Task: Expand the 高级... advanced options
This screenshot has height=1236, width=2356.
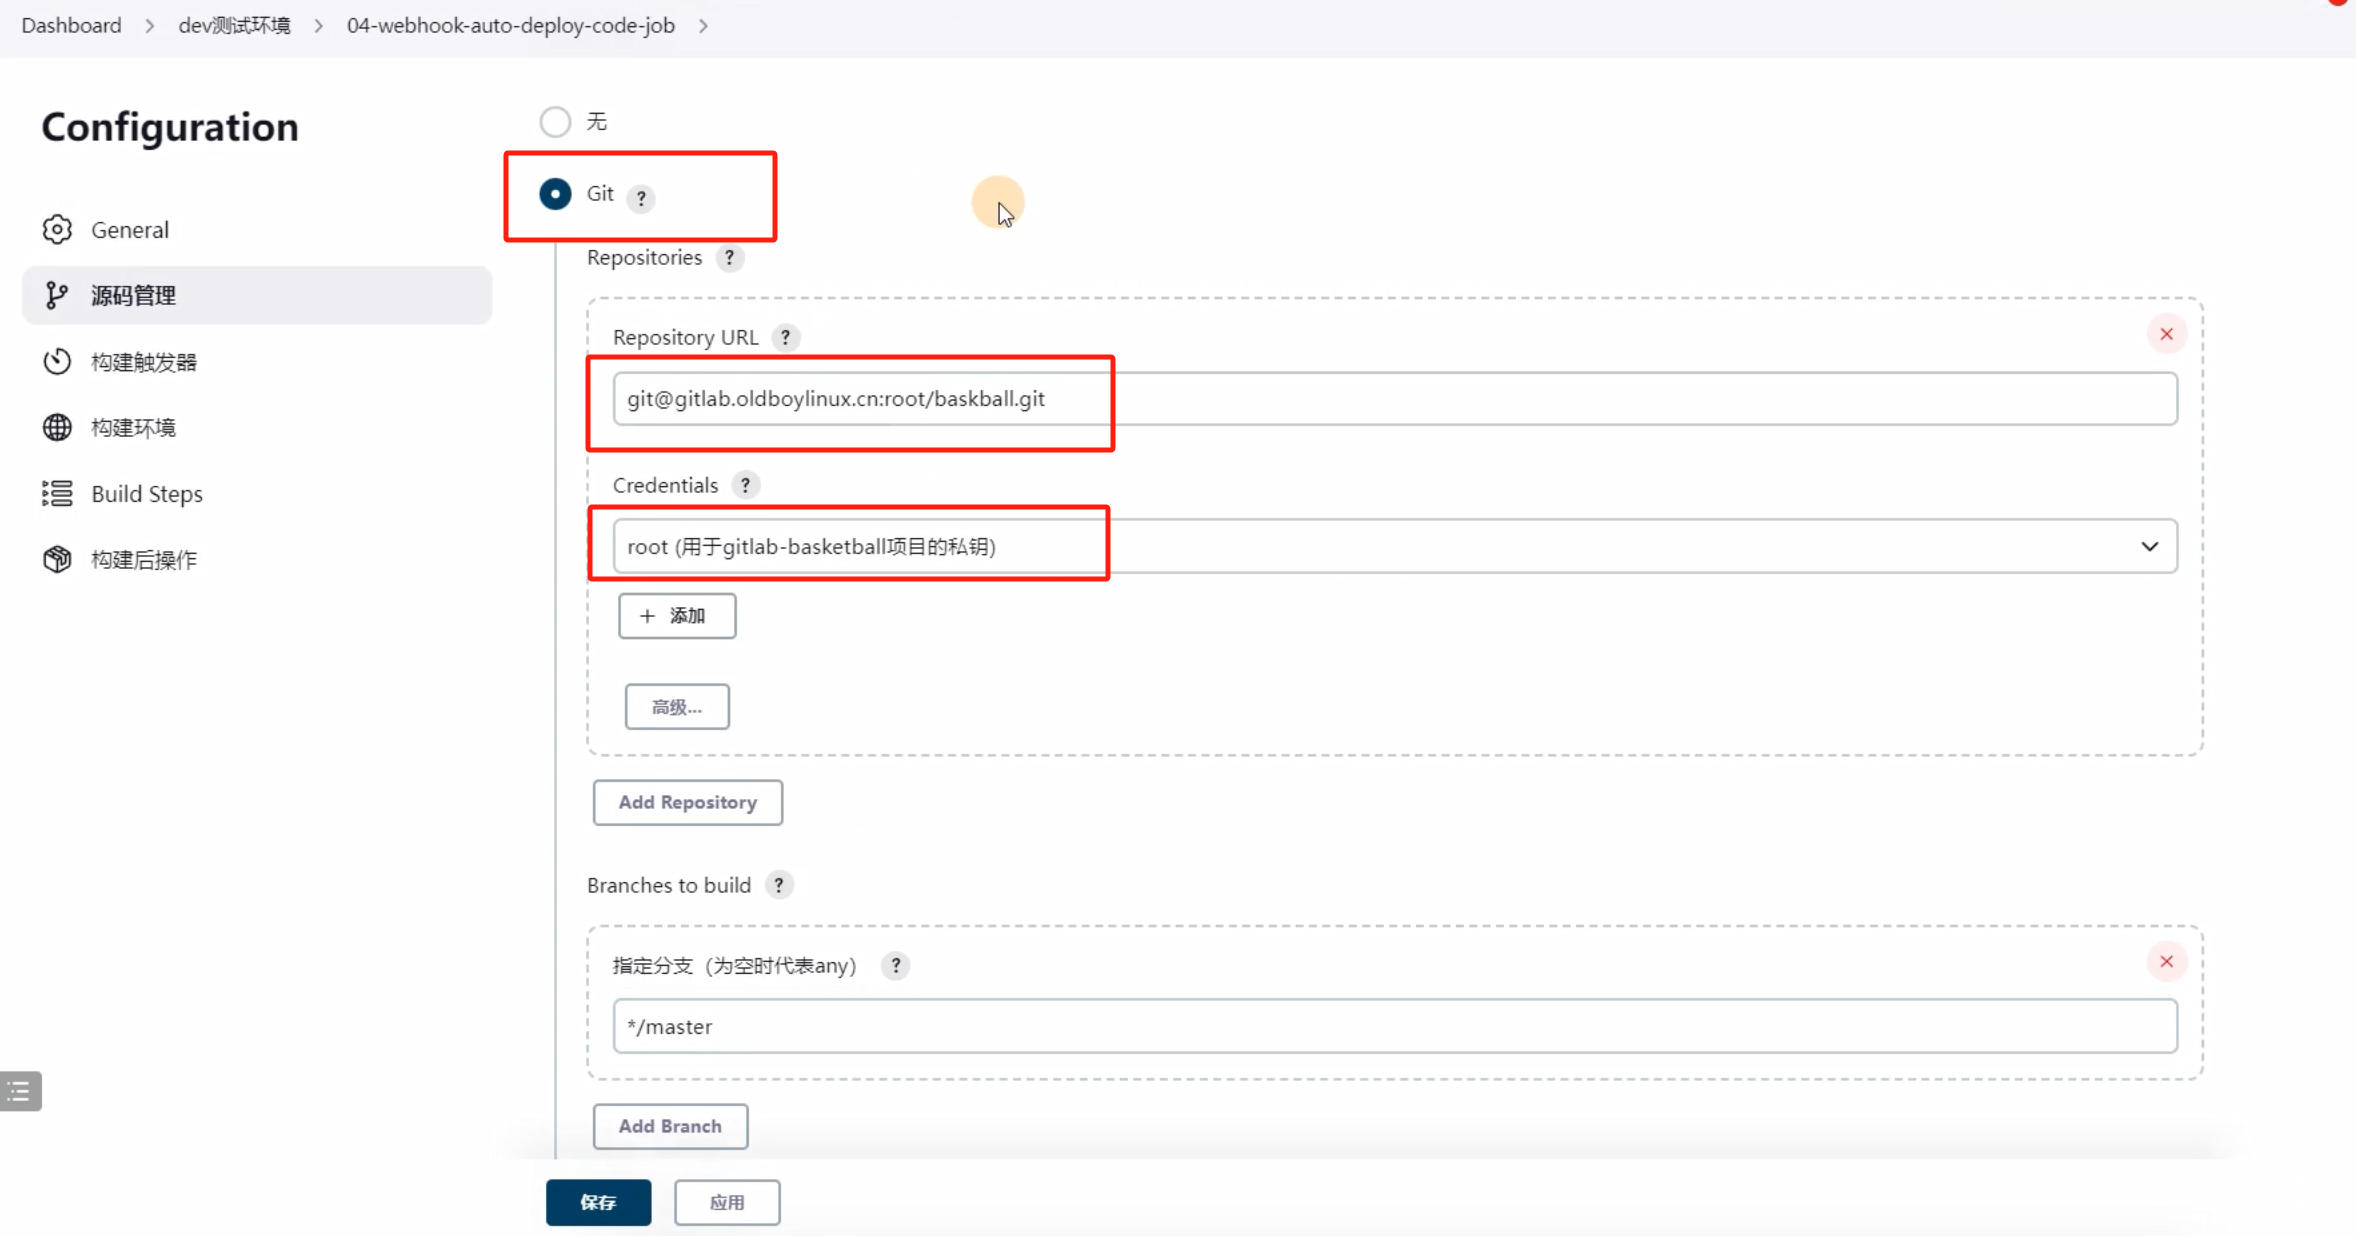Action: (x=677, y=707)
